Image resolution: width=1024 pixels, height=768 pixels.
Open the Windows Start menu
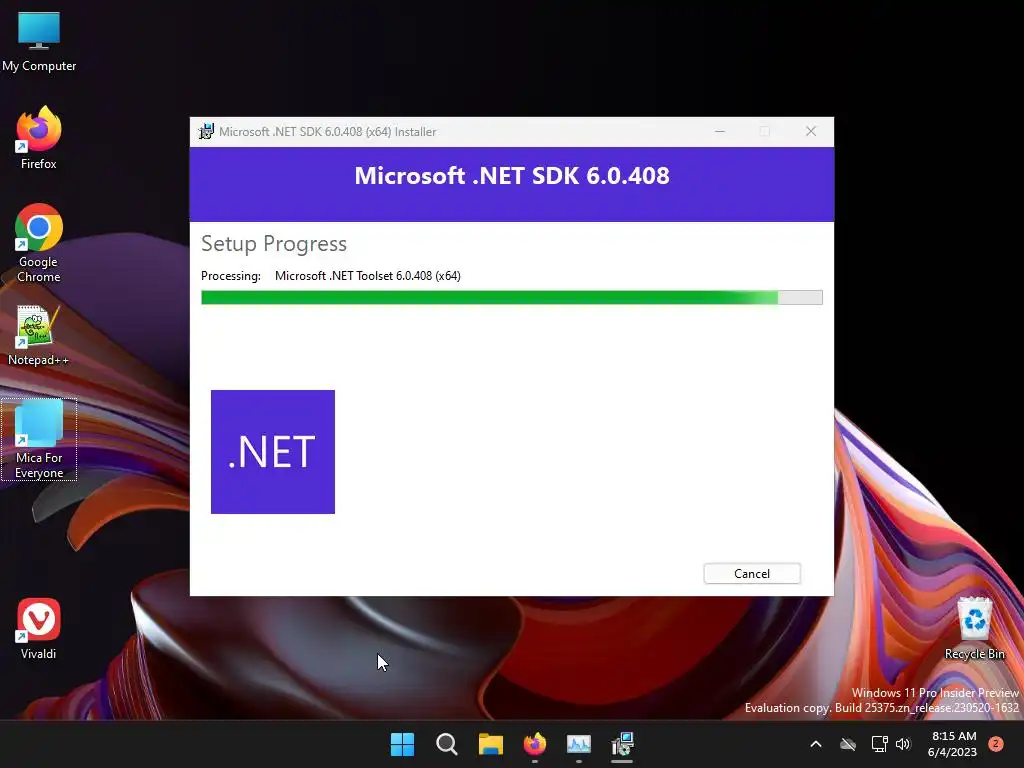(402, 744)
